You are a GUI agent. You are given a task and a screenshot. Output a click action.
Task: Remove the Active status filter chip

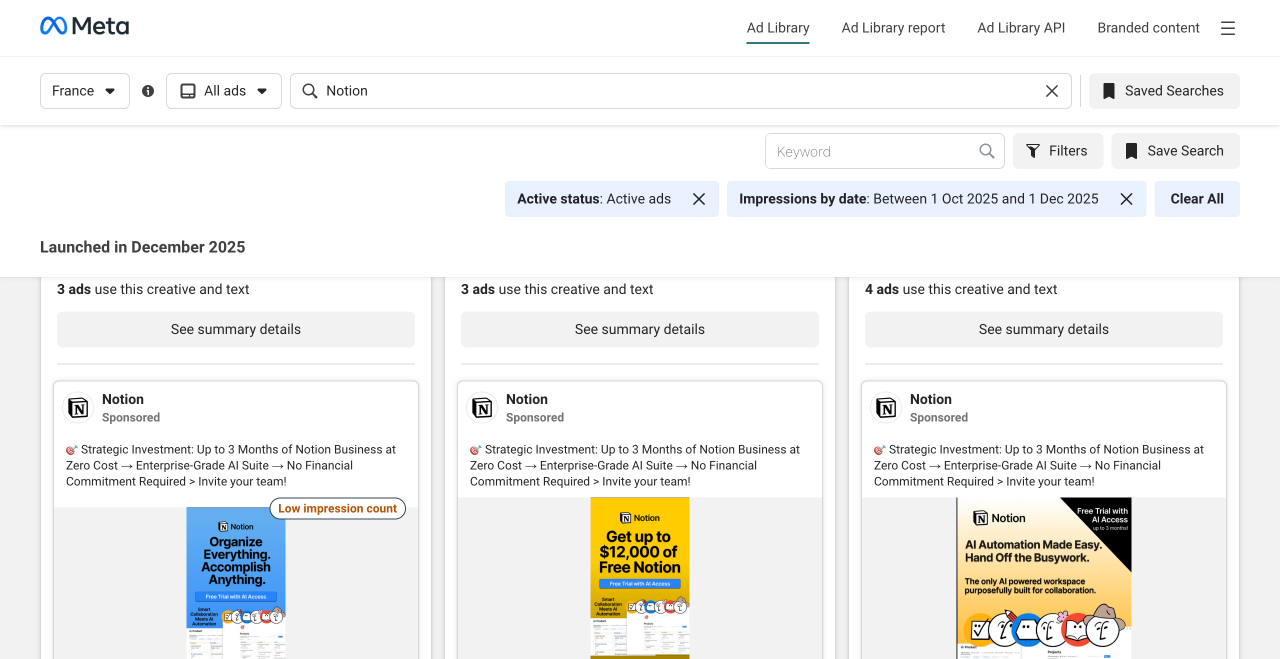699,199
